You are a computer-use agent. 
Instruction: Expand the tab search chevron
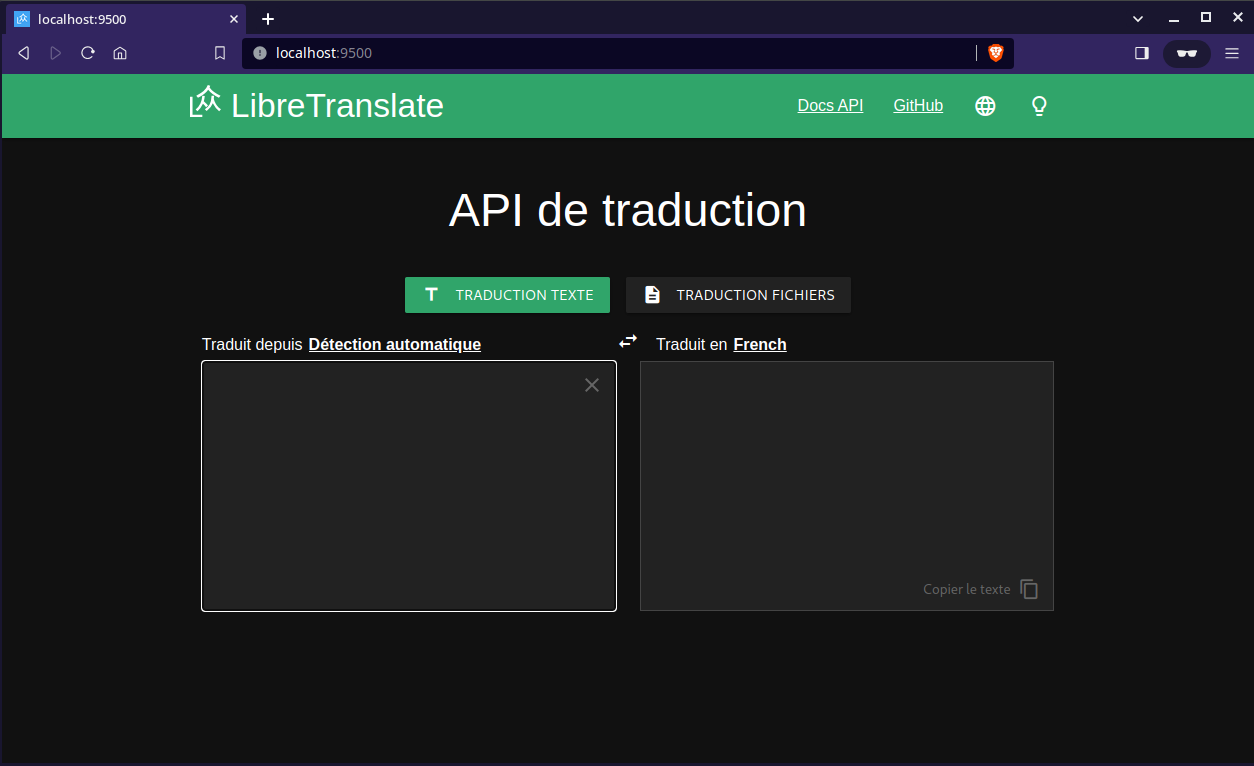point(1138,18)
